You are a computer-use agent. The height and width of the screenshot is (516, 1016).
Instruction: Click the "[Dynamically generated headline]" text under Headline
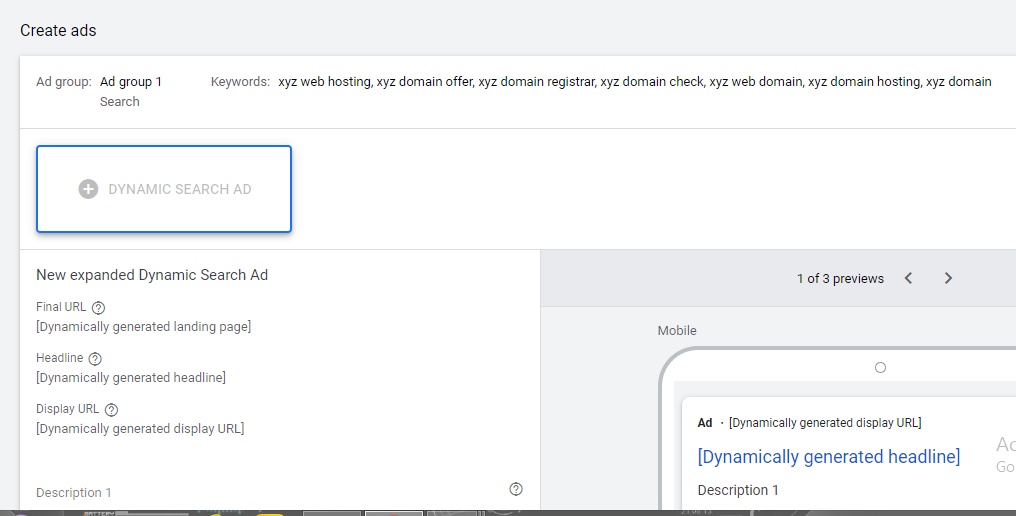click(131, 377)
